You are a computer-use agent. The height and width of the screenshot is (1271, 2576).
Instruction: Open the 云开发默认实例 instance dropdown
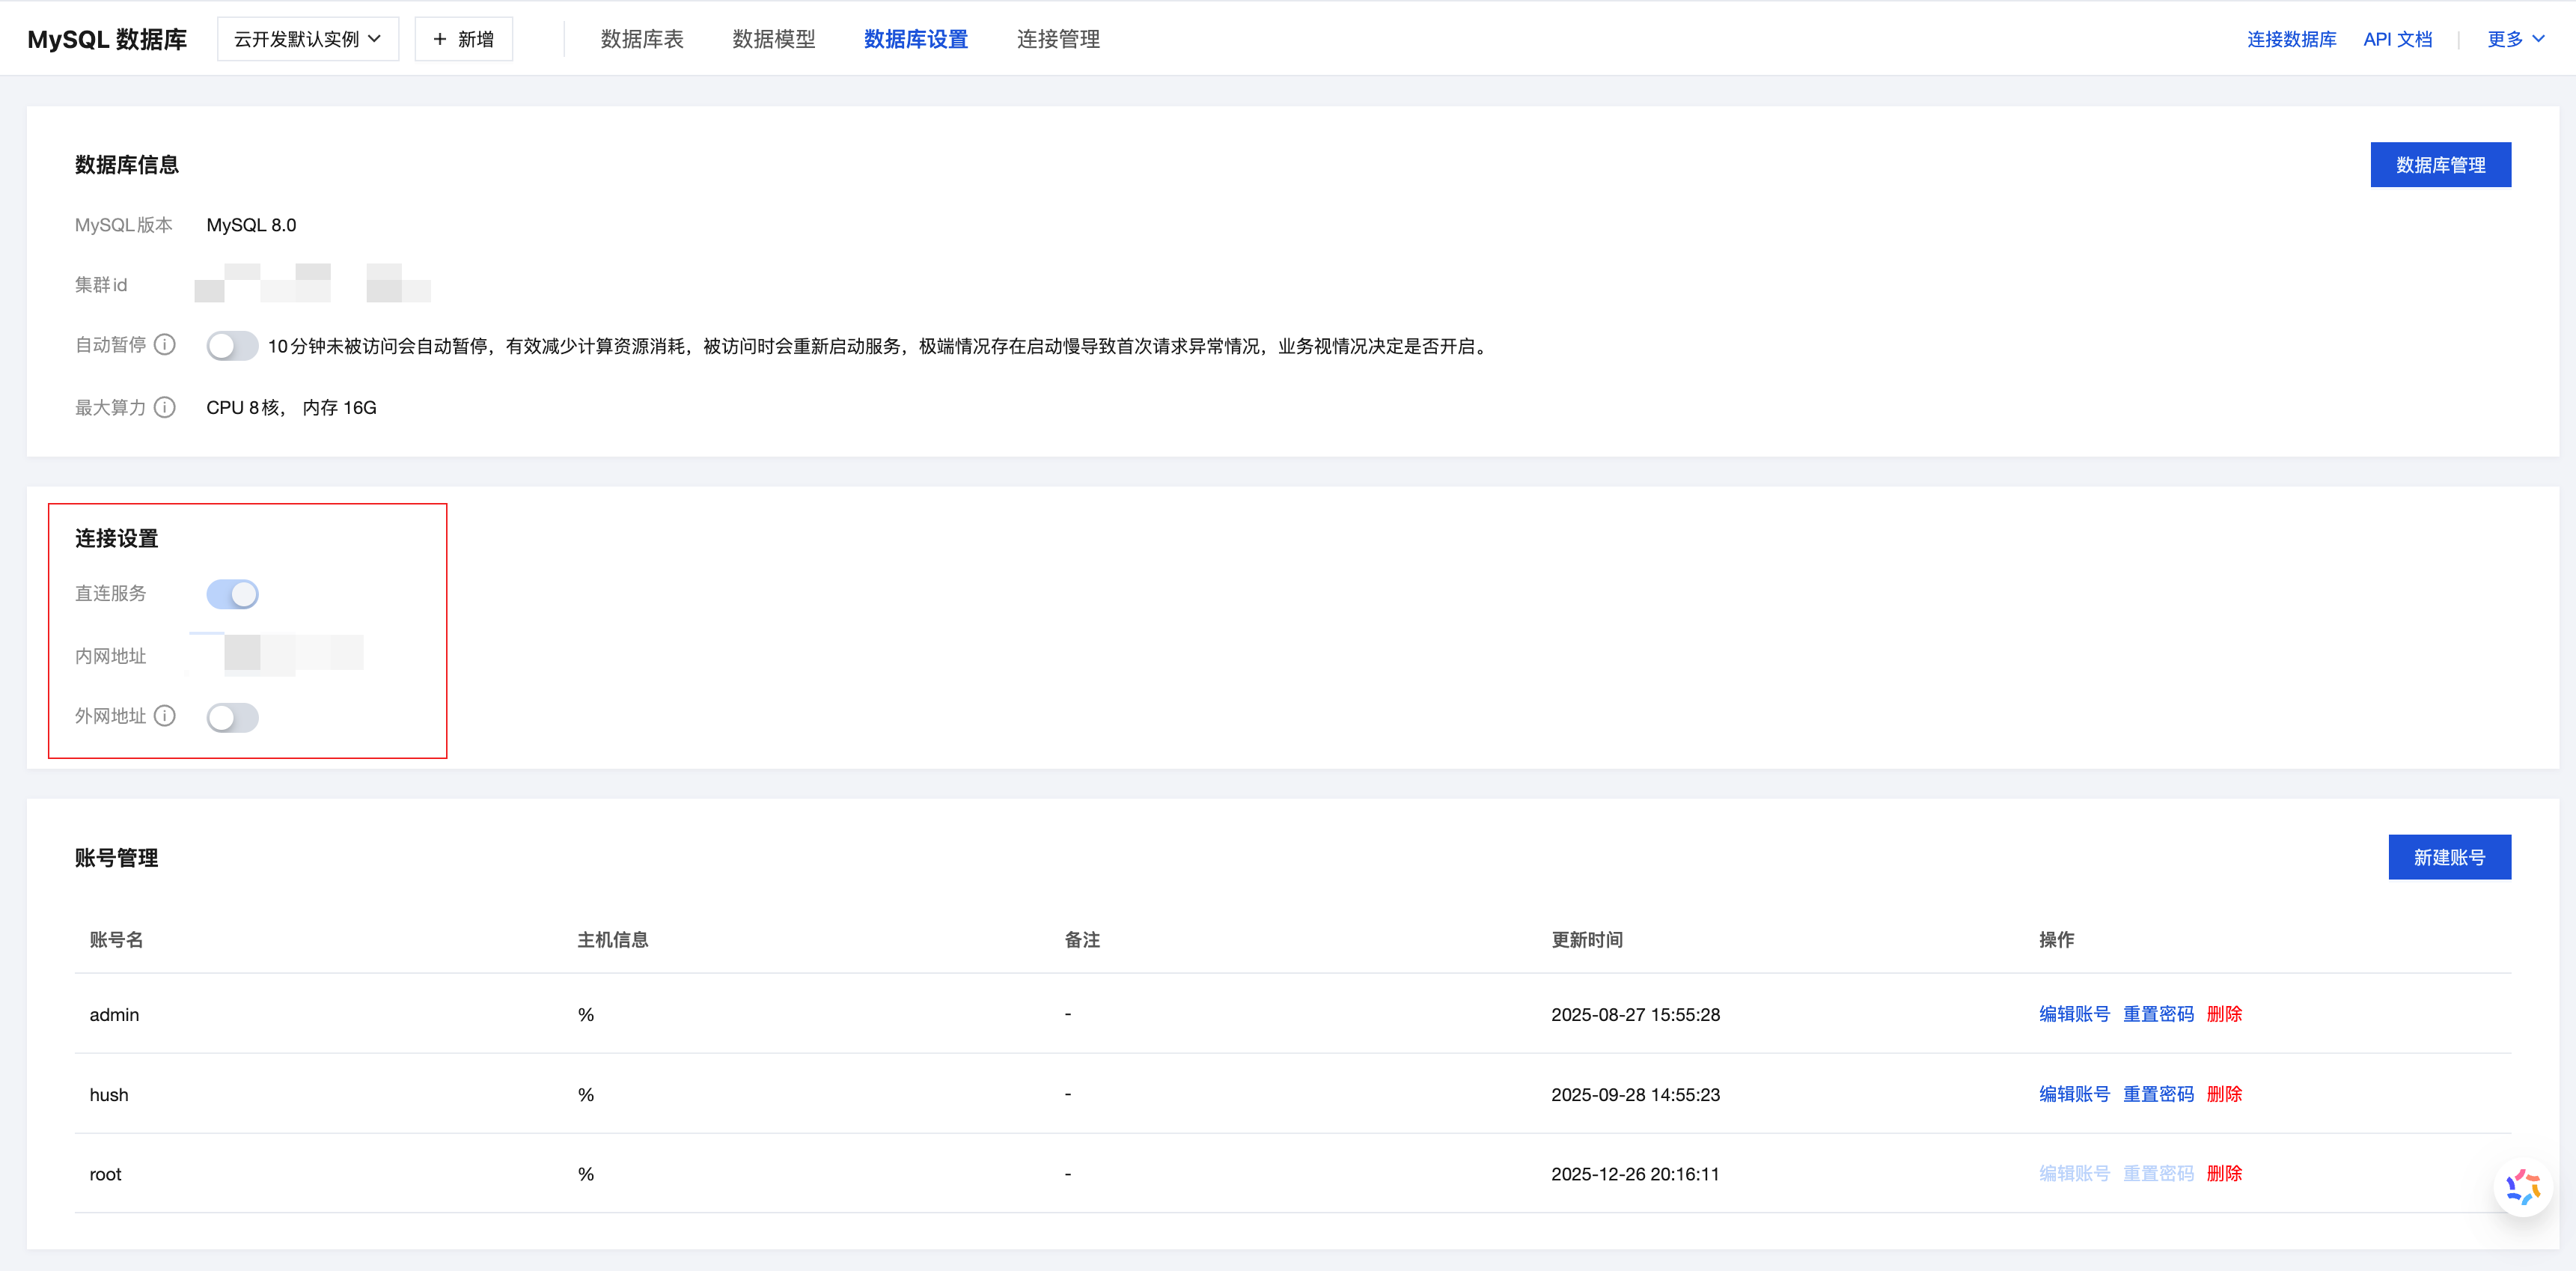pos(307,38)
